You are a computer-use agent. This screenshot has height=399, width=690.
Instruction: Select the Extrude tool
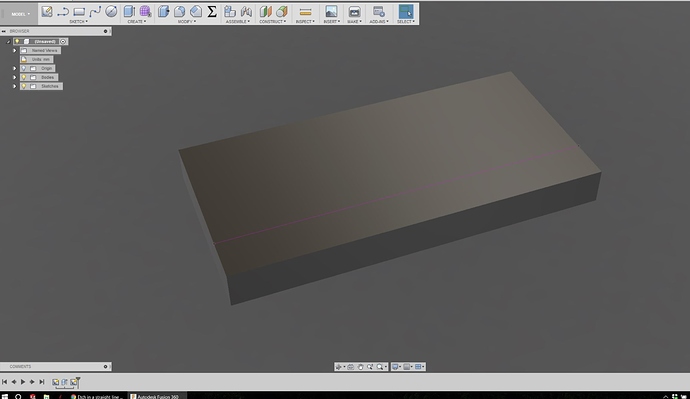129,11
